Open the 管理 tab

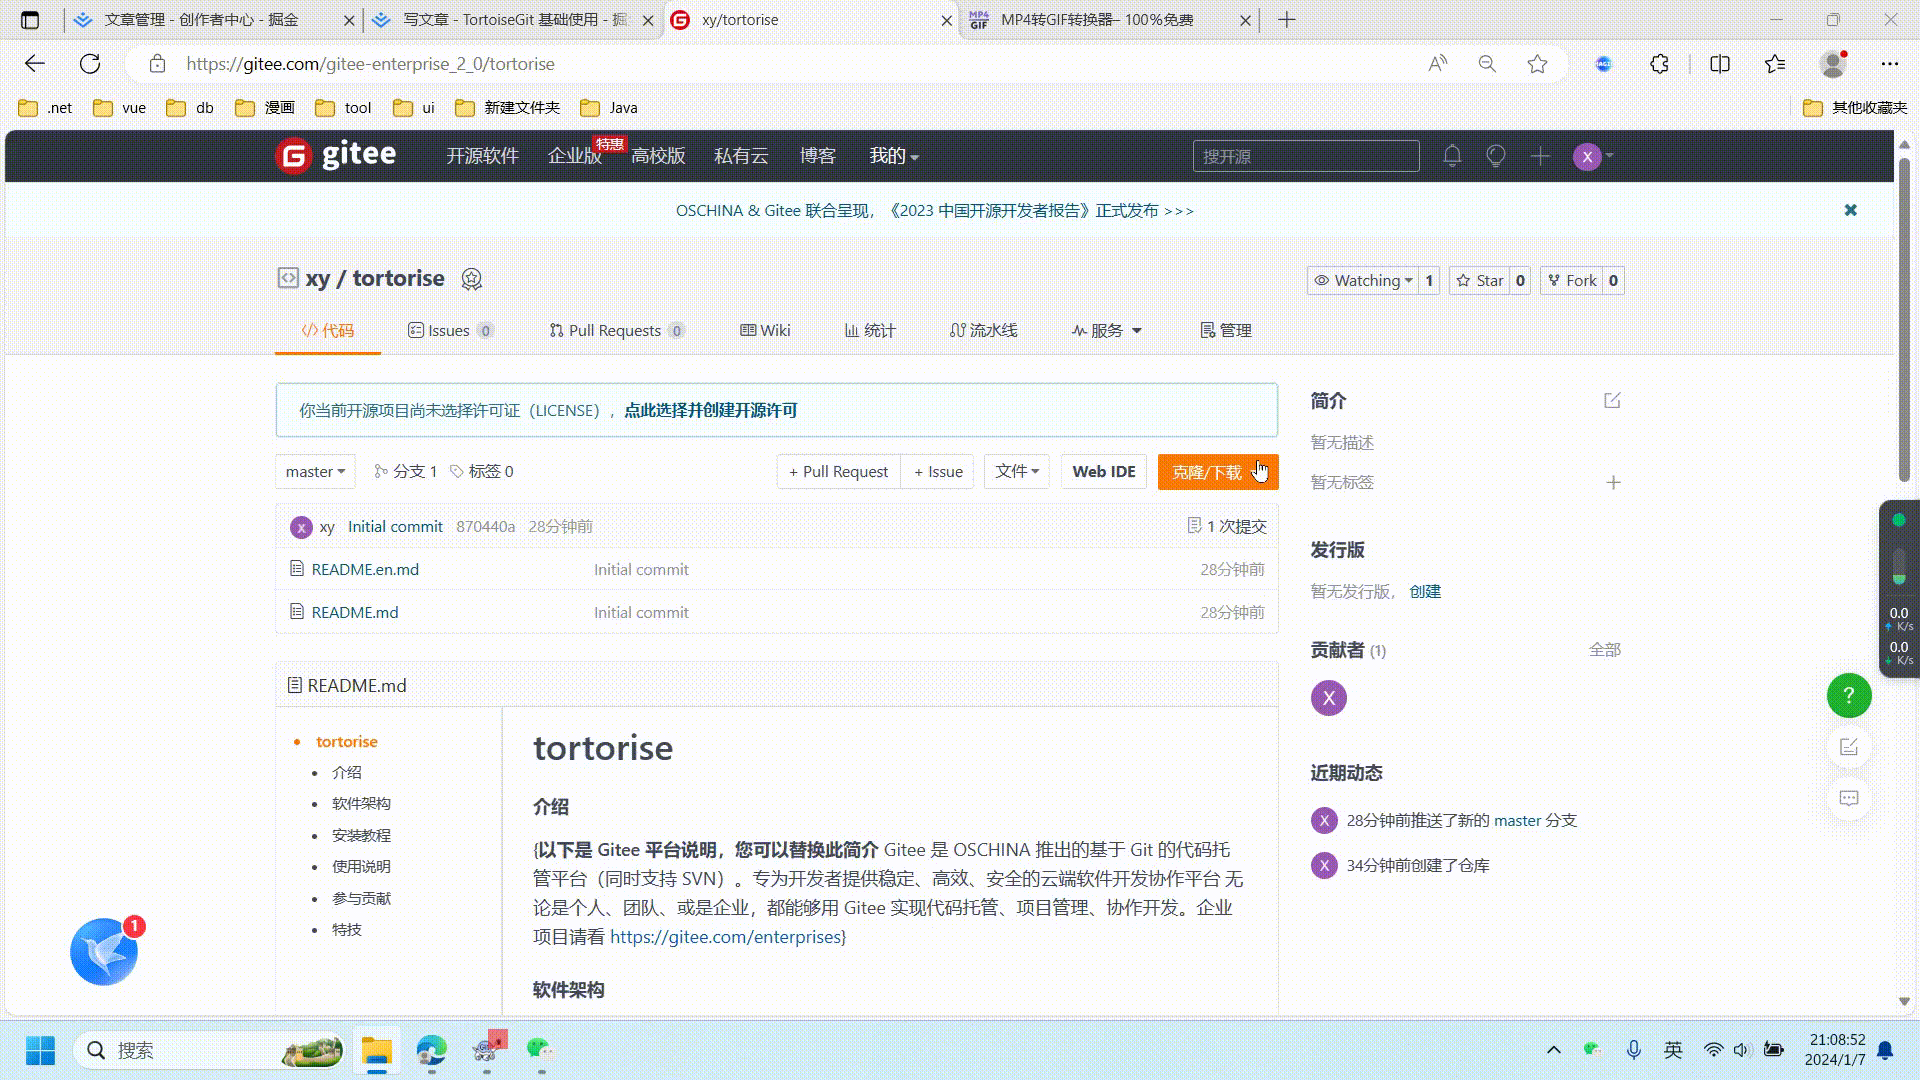point(1226,331)
